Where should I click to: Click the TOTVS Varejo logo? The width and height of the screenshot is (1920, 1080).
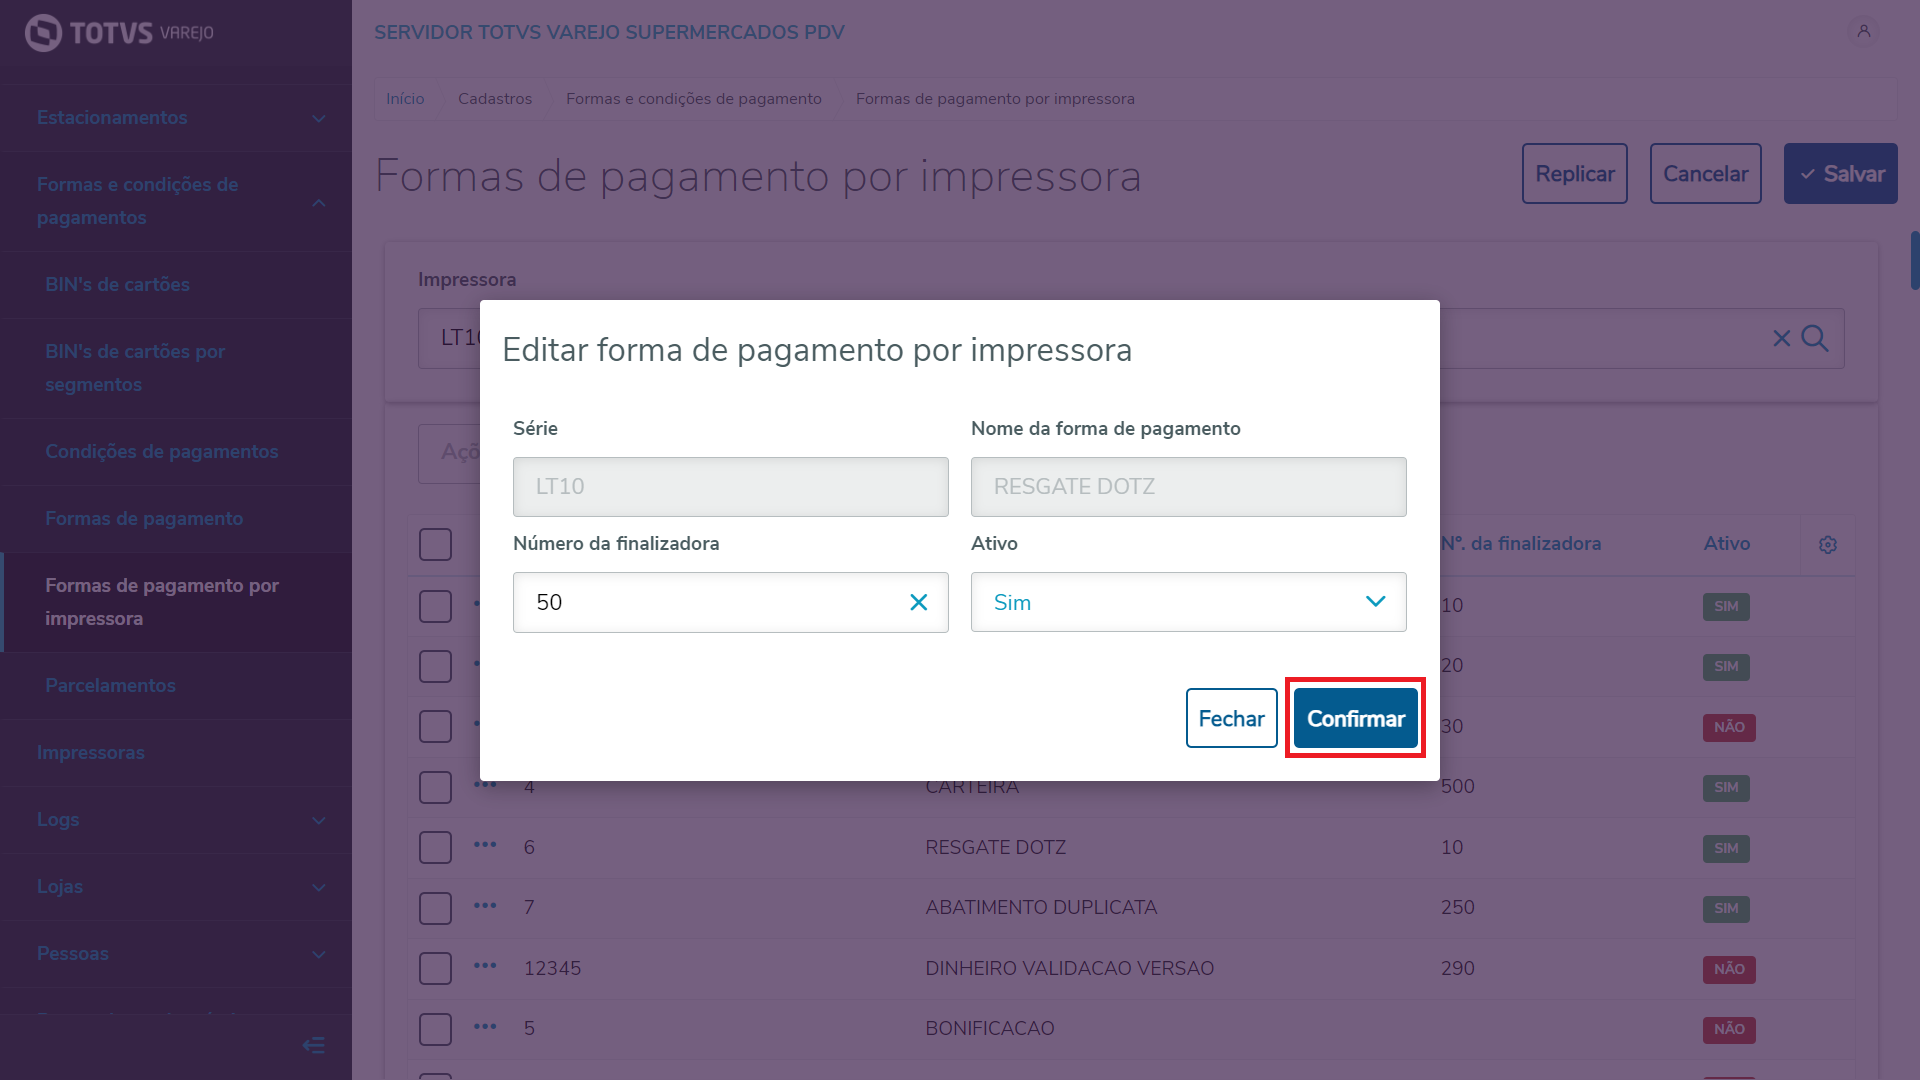[119, 33]
